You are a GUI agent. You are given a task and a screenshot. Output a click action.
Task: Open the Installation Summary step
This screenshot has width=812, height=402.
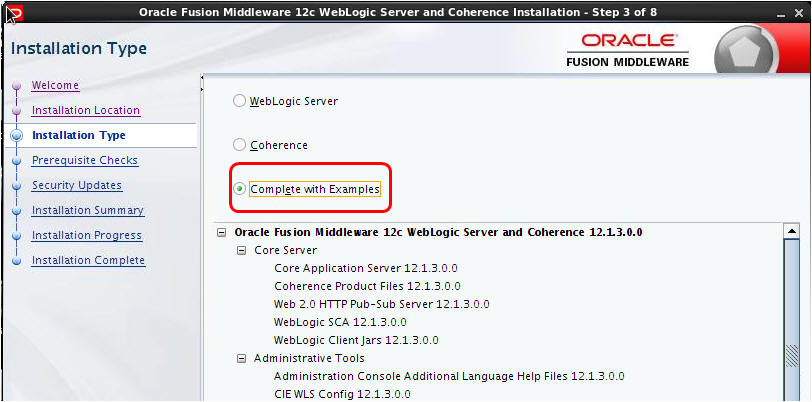point(88,210)
